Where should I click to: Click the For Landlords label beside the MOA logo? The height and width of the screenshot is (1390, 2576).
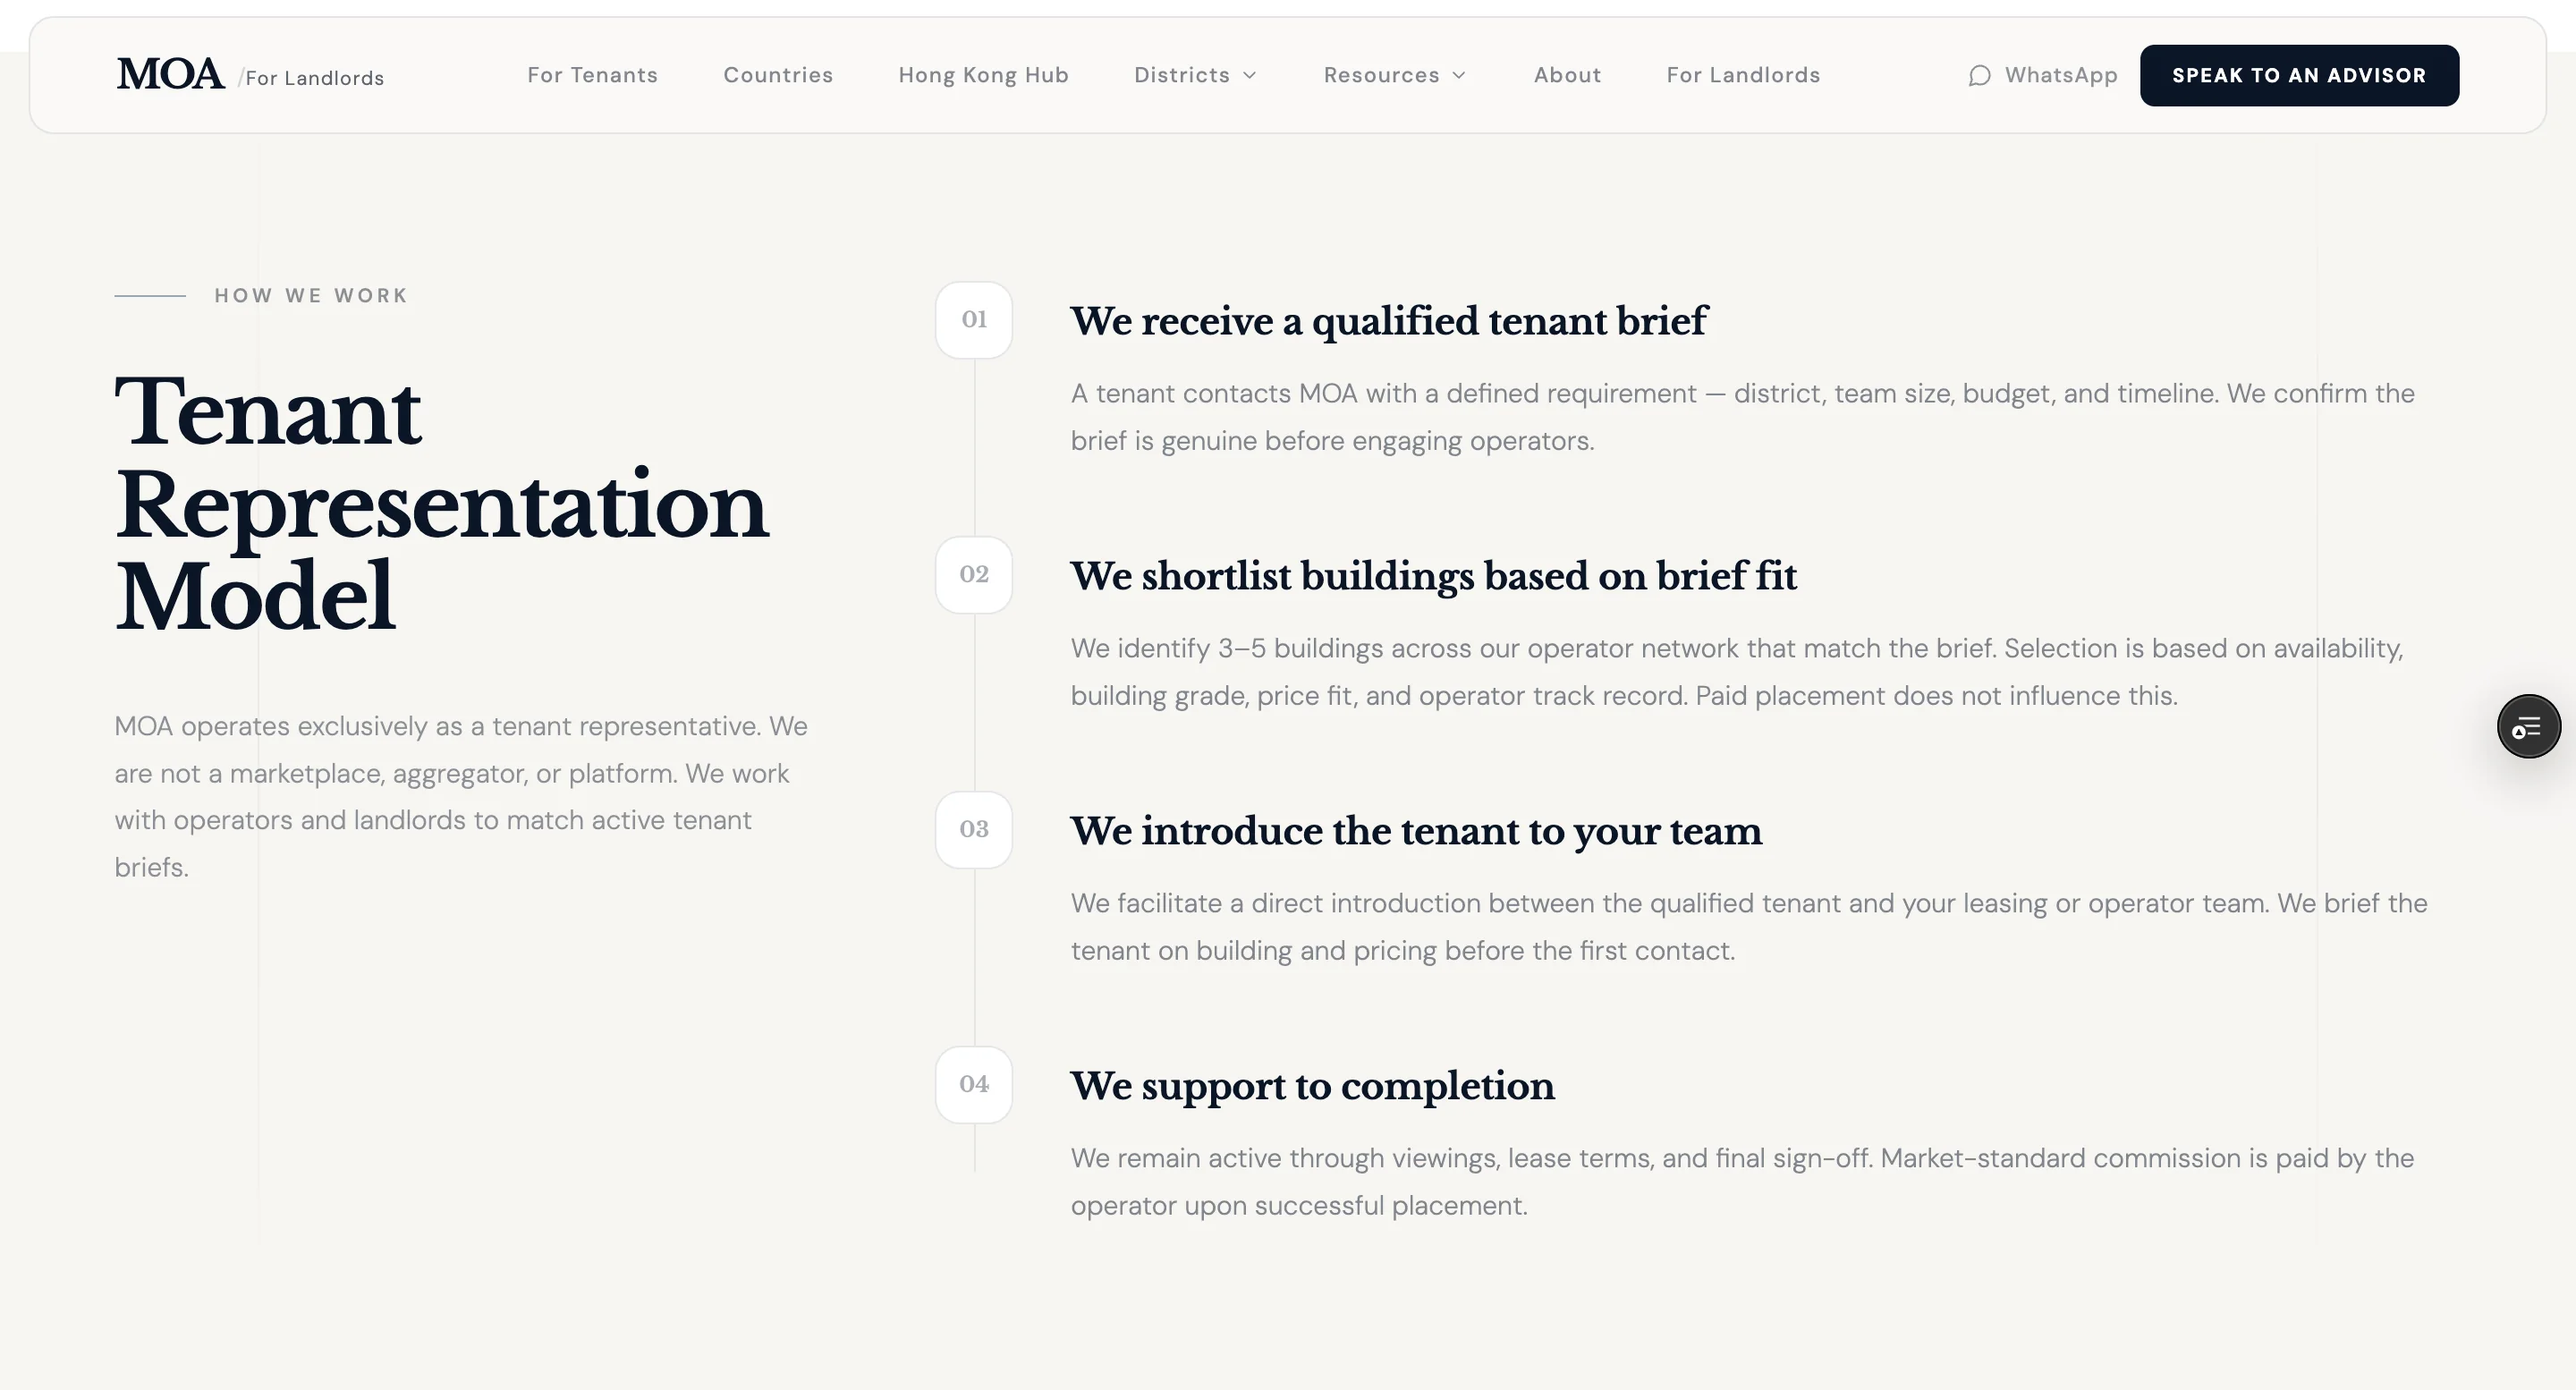pos(314,78)
